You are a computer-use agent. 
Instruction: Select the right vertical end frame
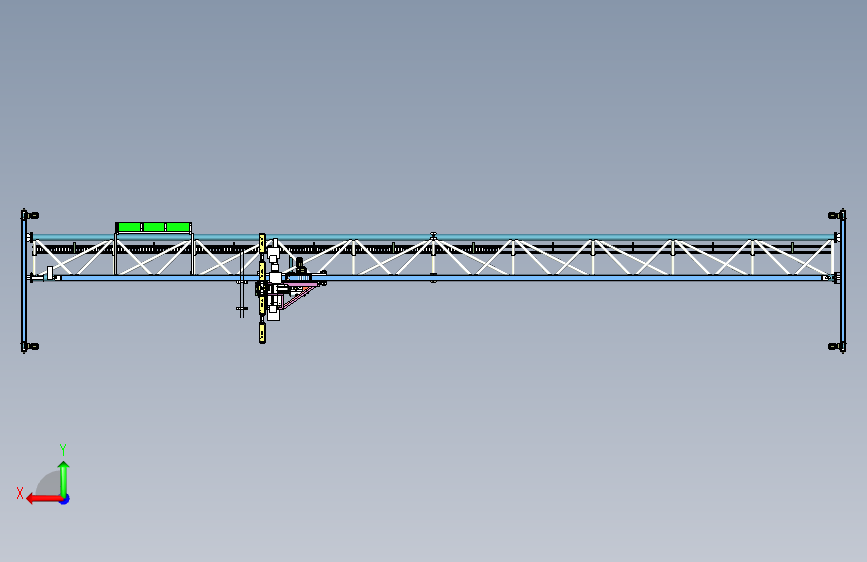[x=842, y=280]
